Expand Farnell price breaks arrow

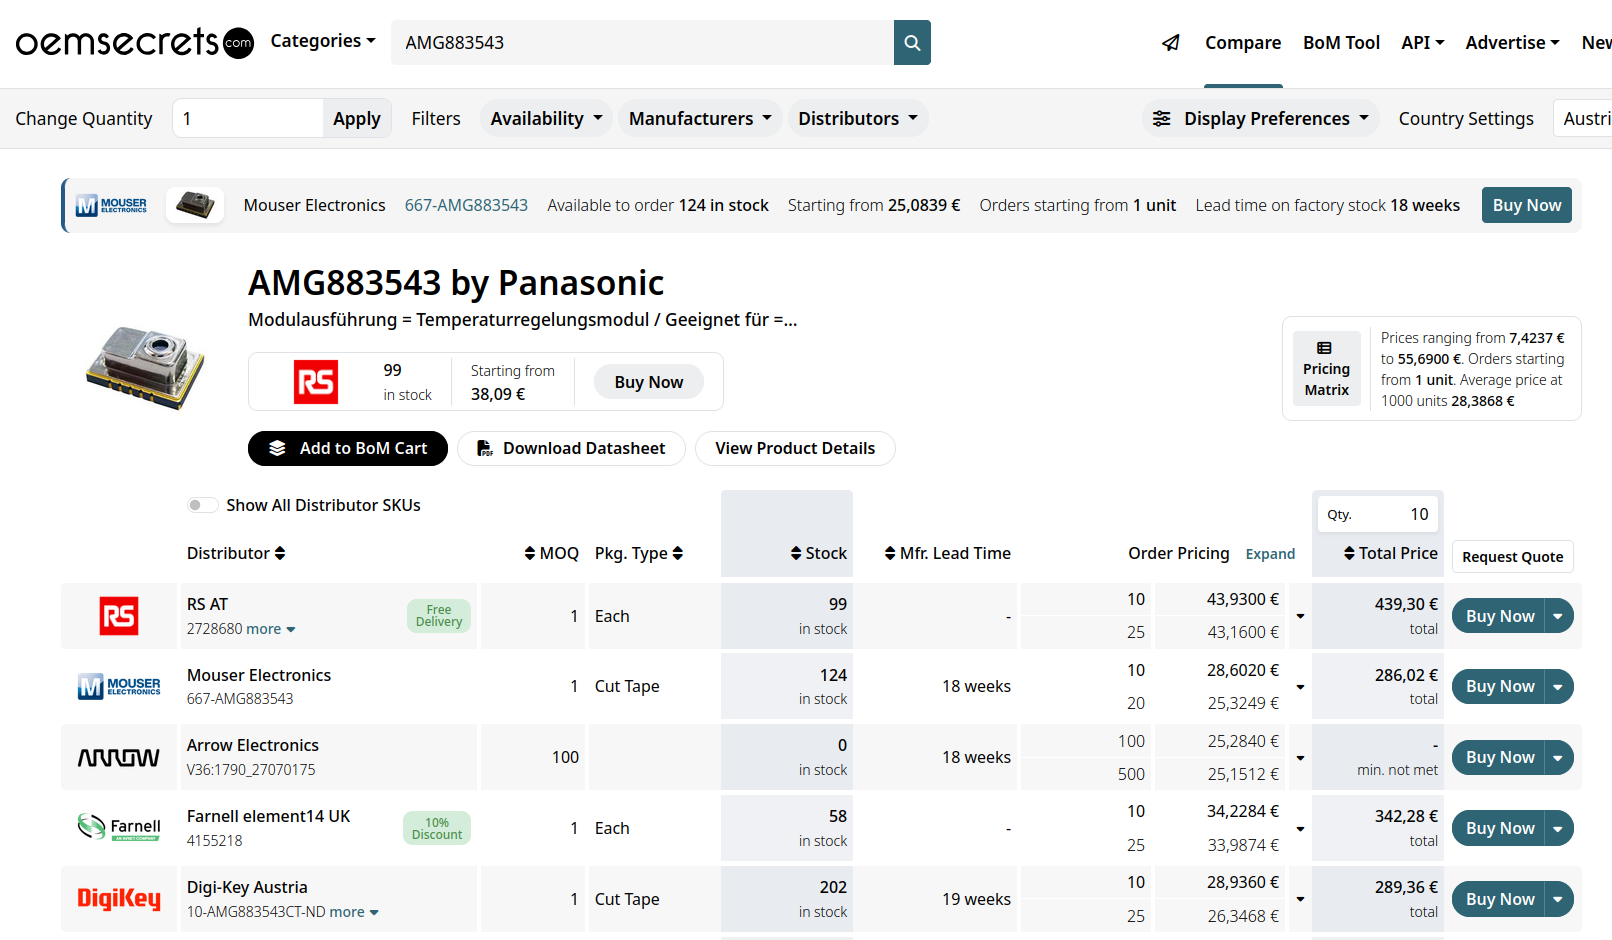(x=1300, y=829)
